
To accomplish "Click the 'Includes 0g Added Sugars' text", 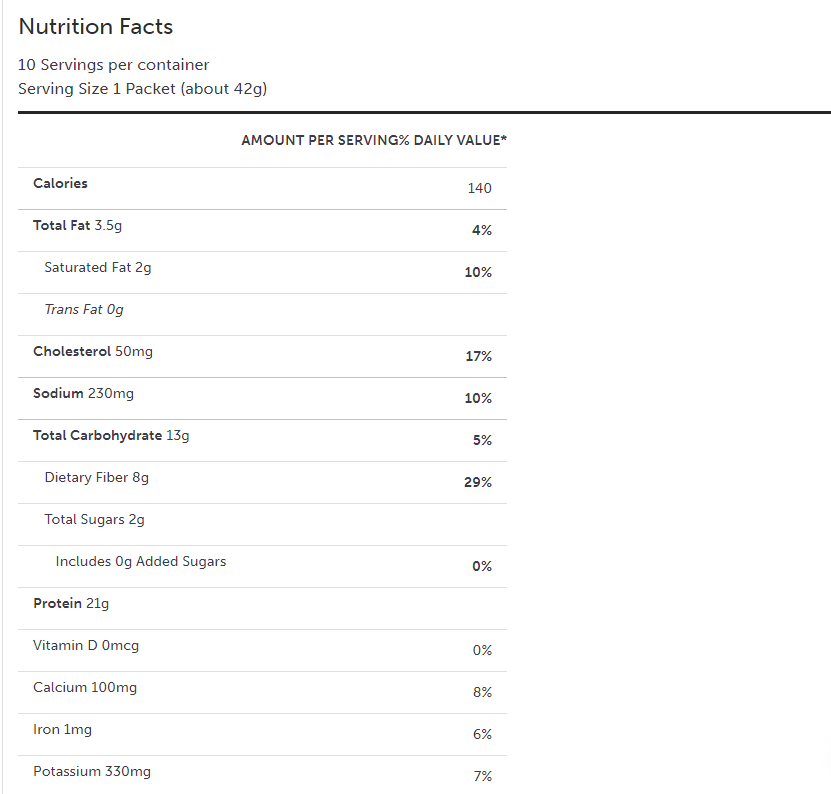I will 141,561.
